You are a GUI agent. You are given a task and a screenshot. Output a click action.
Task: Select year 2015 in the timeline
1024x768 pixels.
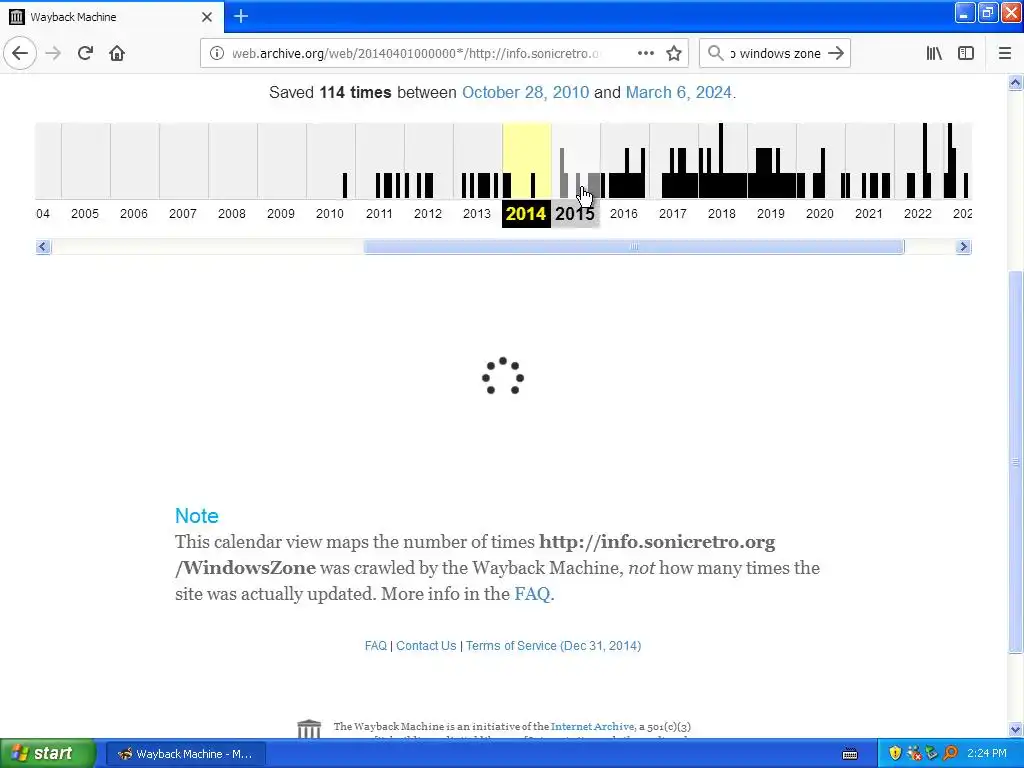575,214
